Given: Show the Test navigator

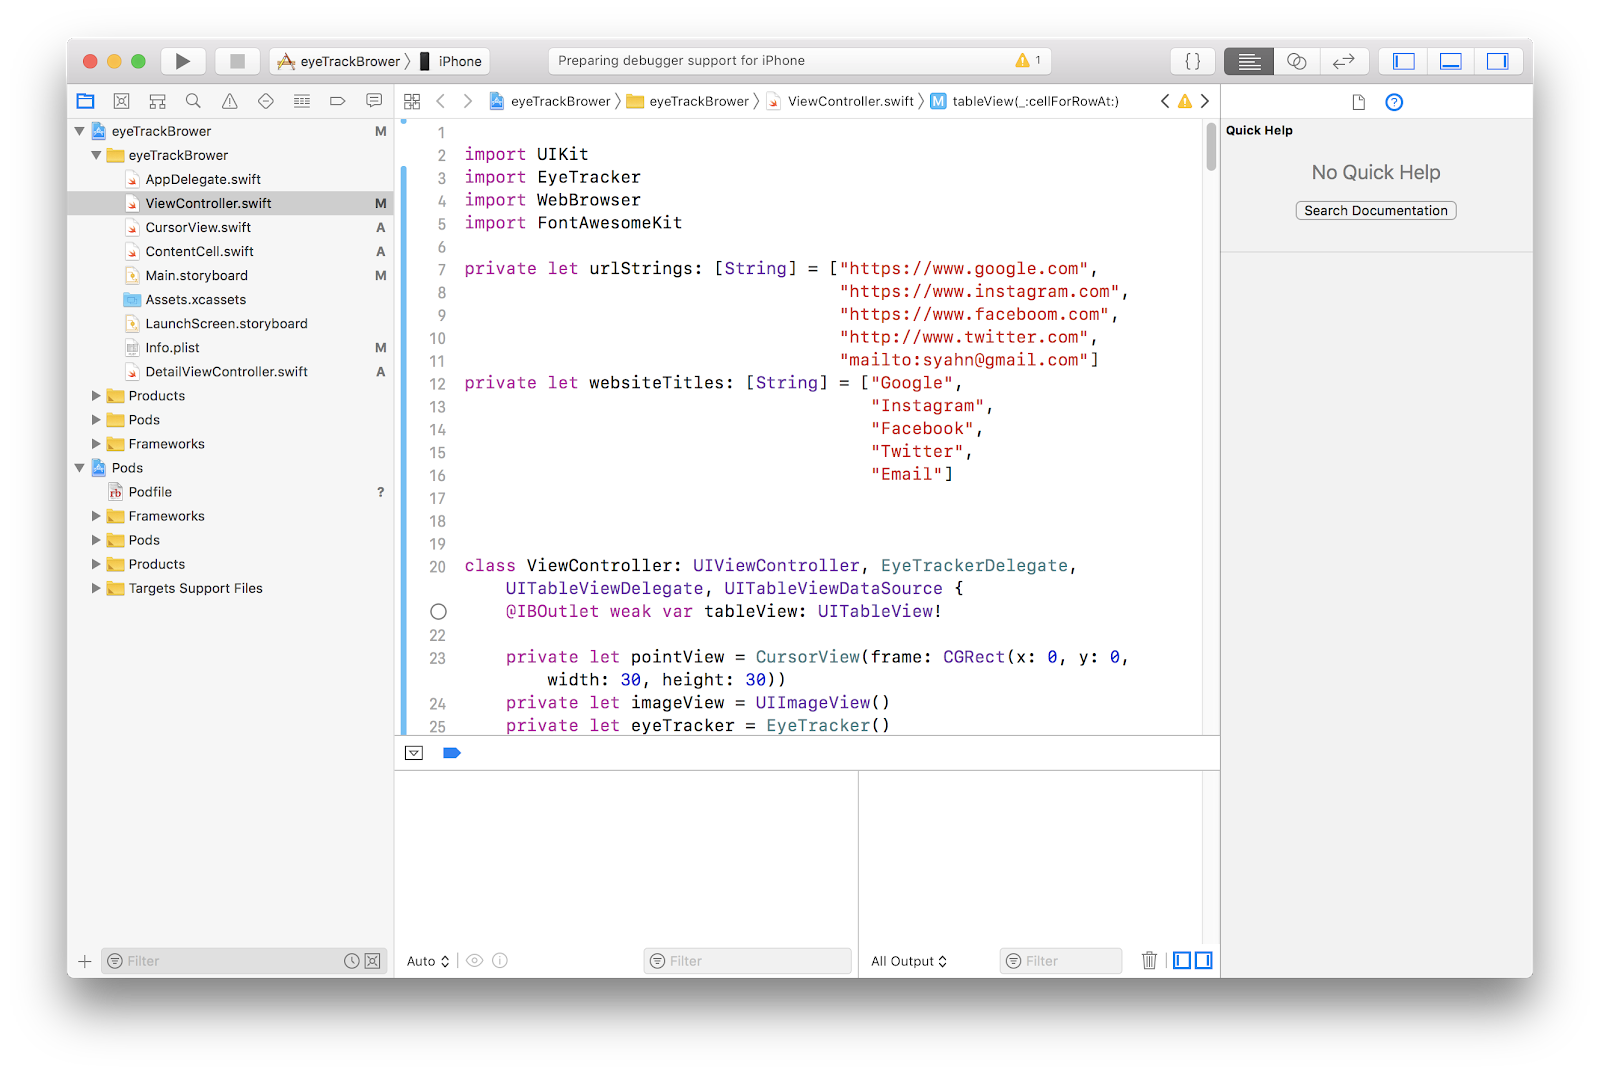Looking at the screenshot, I should (266, 101).
